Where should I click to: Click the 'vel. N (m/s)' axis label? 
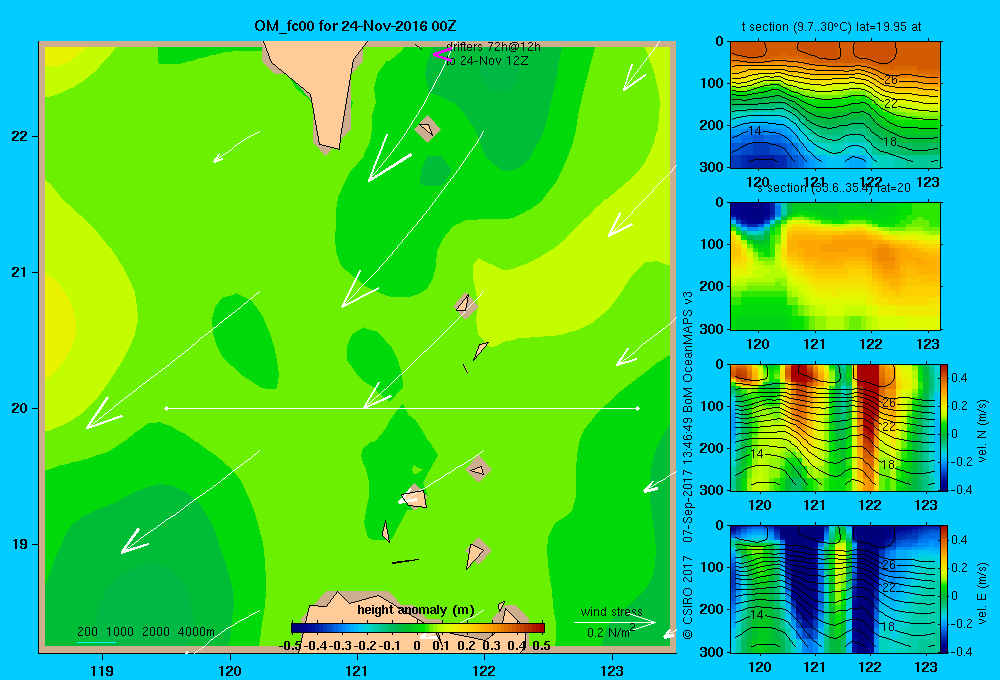[x=982, y=431]
